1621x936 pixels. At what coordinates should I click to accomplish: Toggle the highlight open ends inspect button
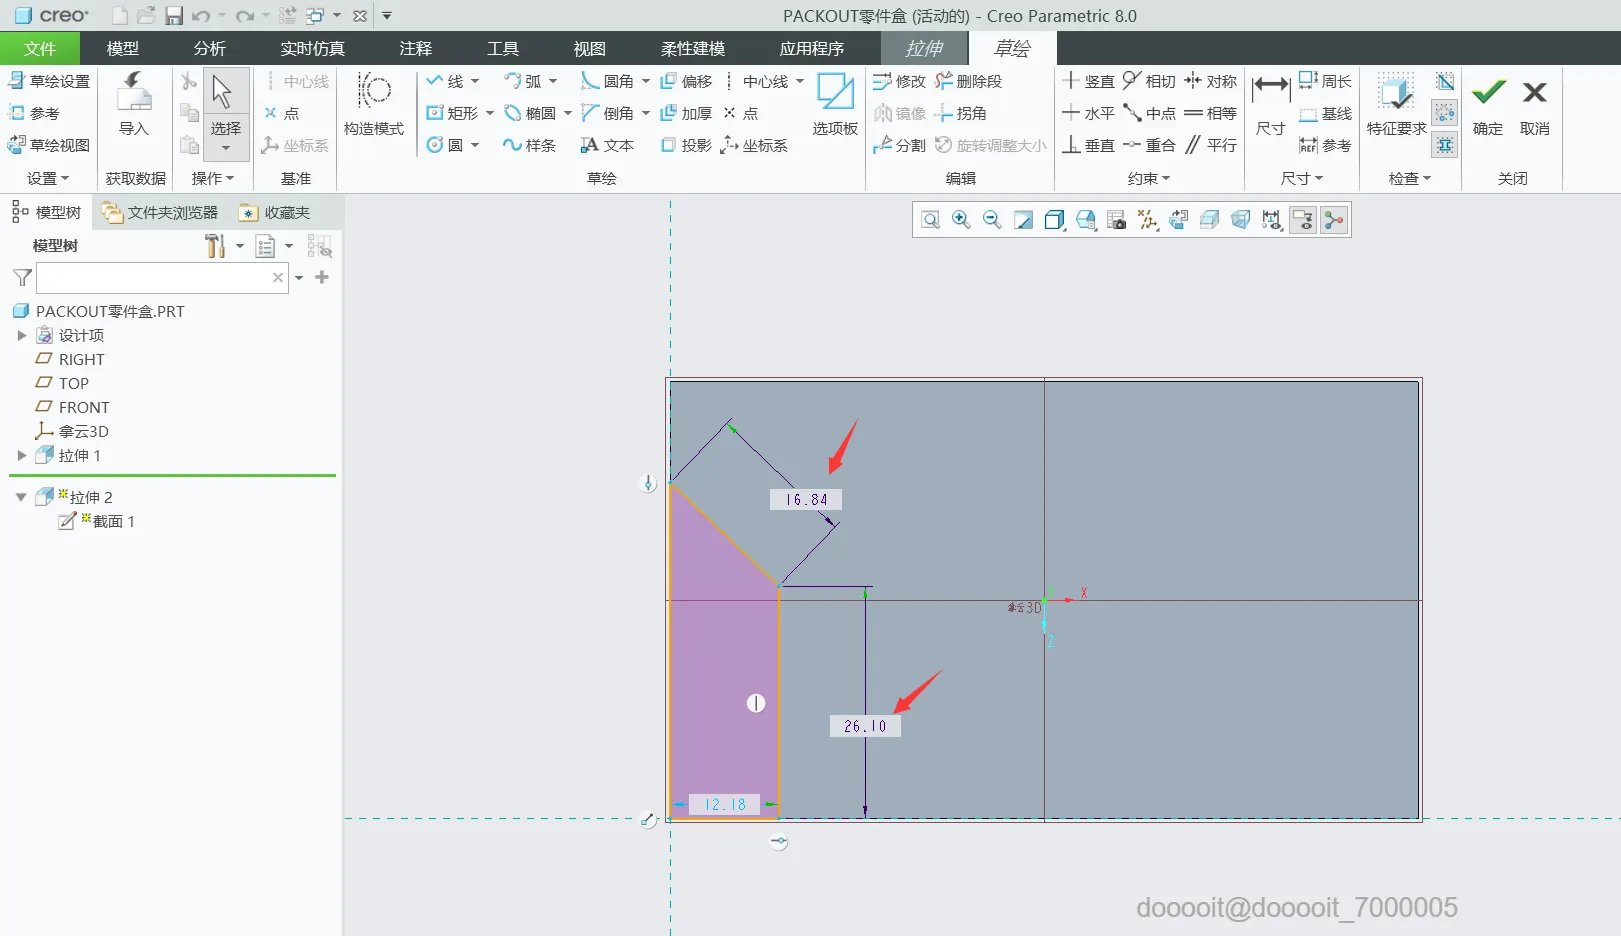1445,113
